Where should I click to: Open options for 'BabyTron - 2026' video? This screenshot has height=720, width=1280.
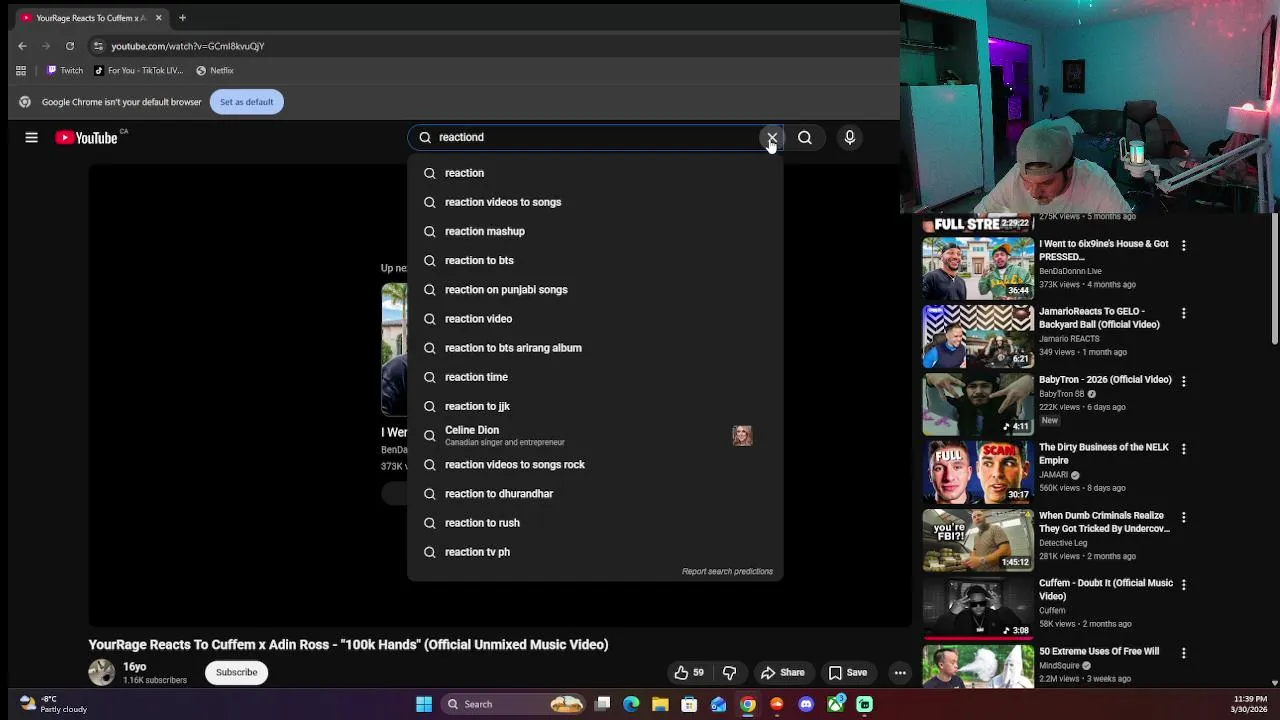pos(1184,382)
